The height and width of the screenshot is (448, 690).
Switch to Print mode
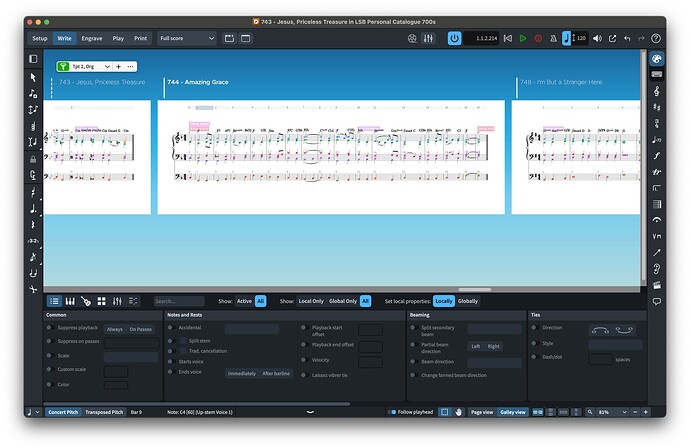point(140,38)
